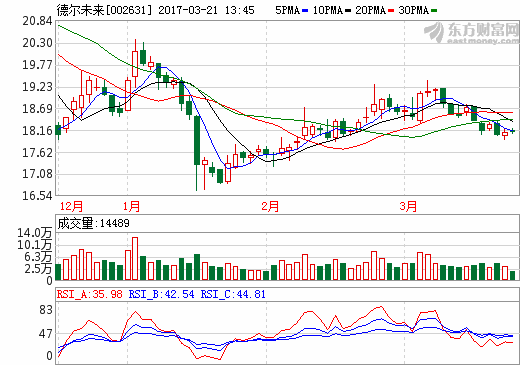Click the stock title 德尔未来[002631]
Viewport: 520px width, 365px height.
pyautogui.click(x=104, y=10)
